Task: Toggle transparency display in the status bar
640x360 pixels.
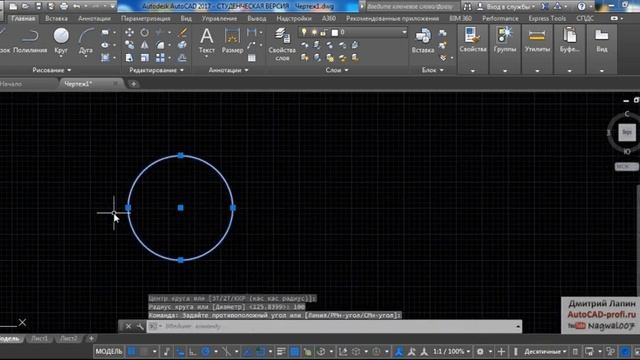Action: (x=294, y=351)
